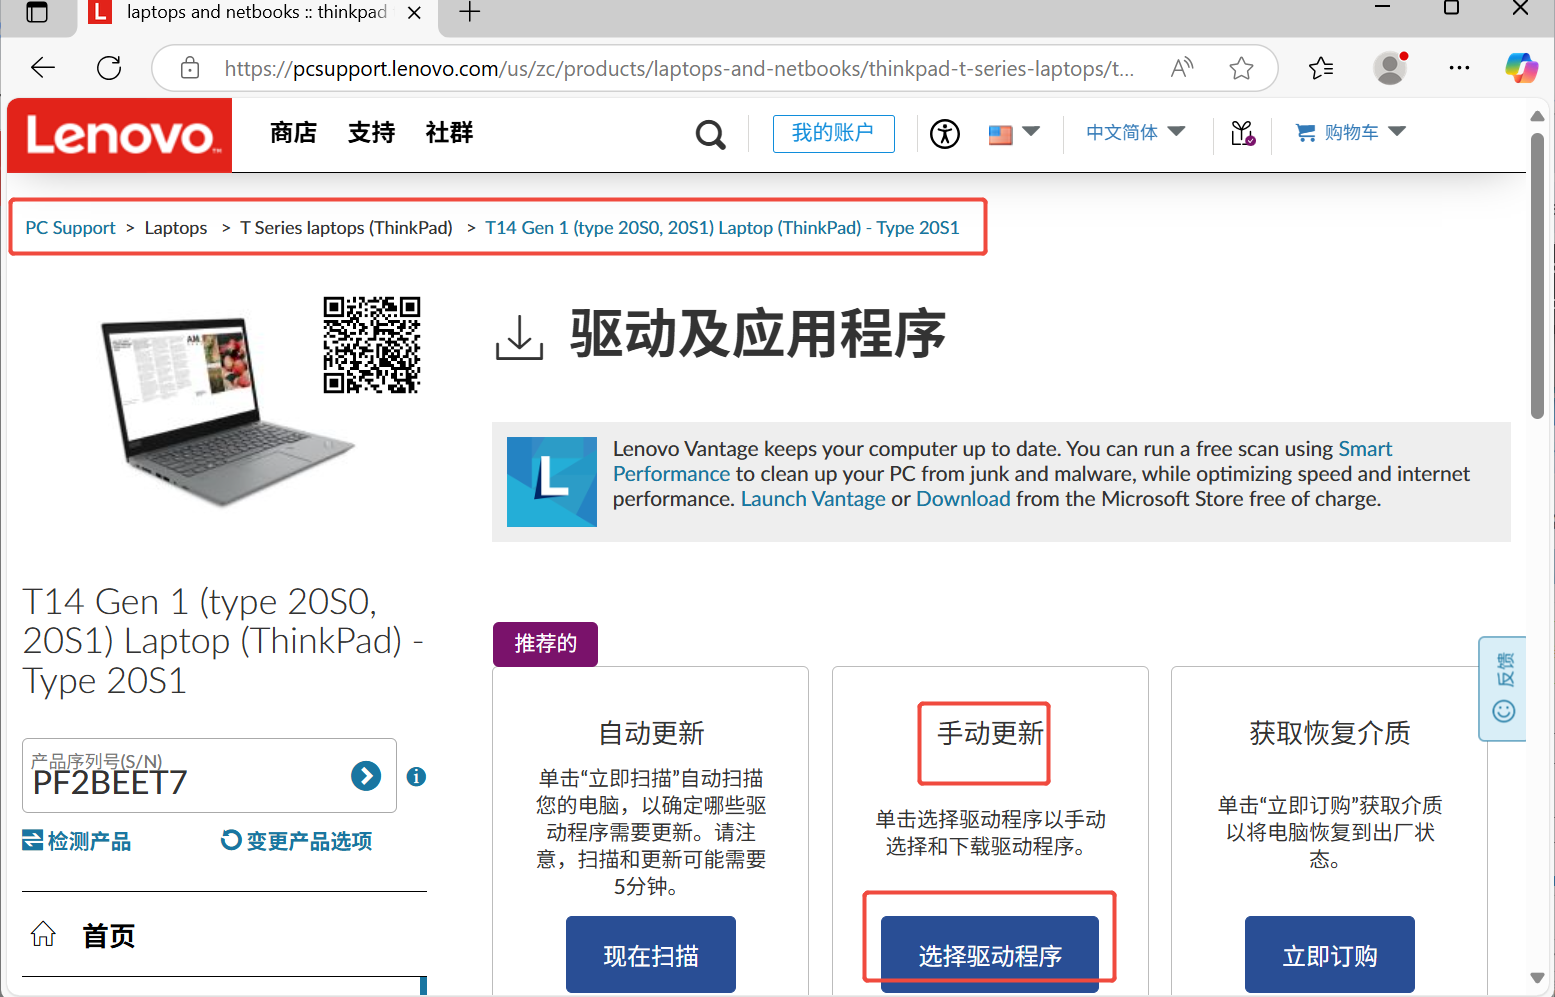
Task: Click the 手动更新 card title
Action: click(x=990, y=733)
